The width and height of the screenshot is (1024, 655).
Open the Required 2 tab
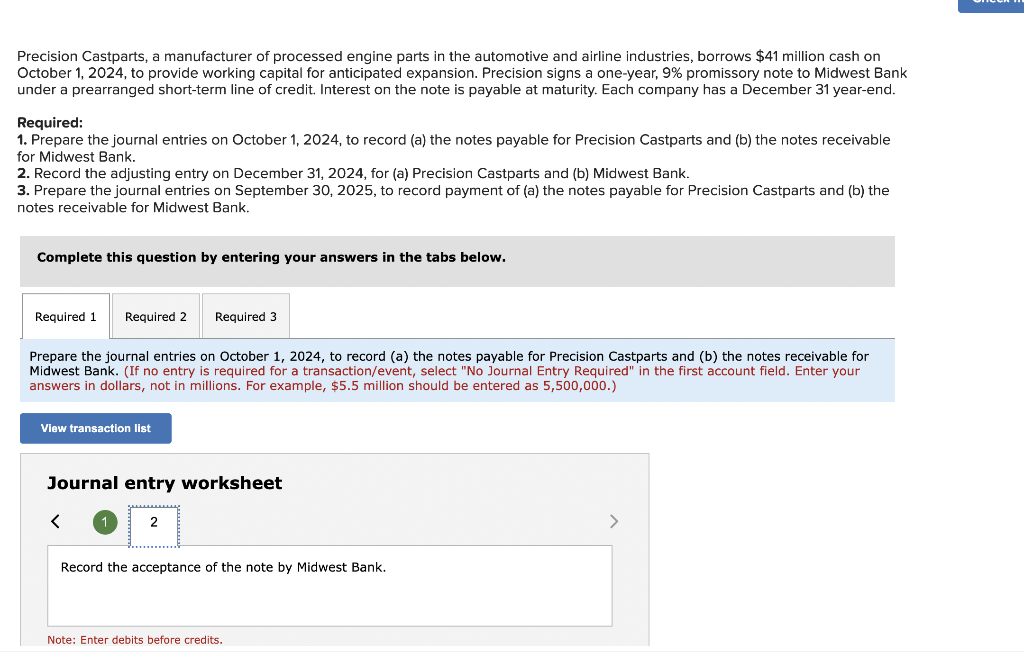[x=155, y=316]
